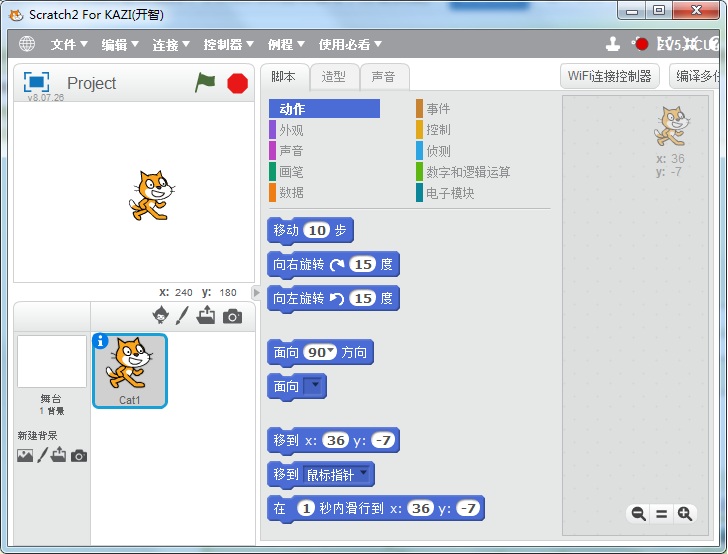Viewport: 728px width, 554px height.
Task: Open 例程 menu
Action: 286,45
